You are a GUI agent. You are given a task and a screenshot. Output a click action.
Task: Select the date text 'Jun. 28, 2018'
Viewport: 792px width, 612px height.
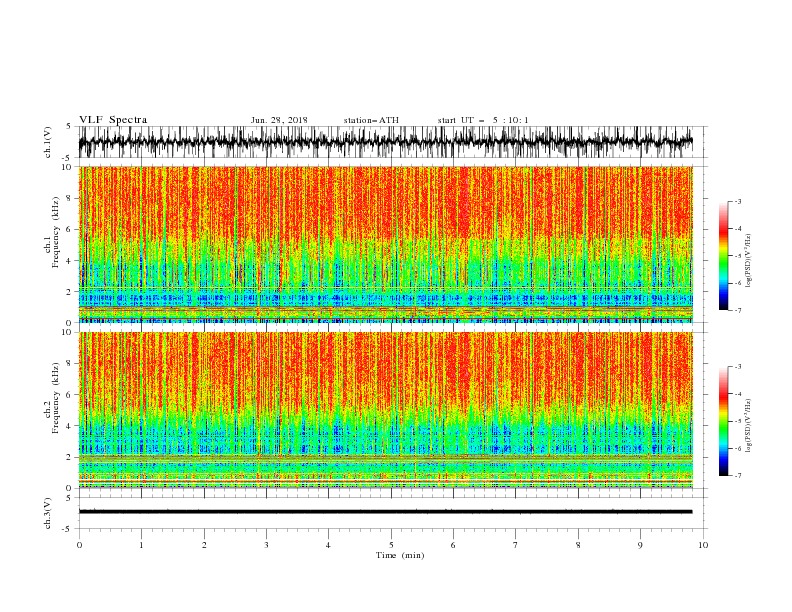point(279,120)
